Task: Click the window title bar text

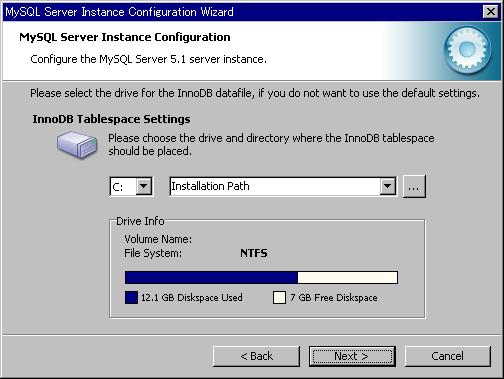Action: (119, 12)
